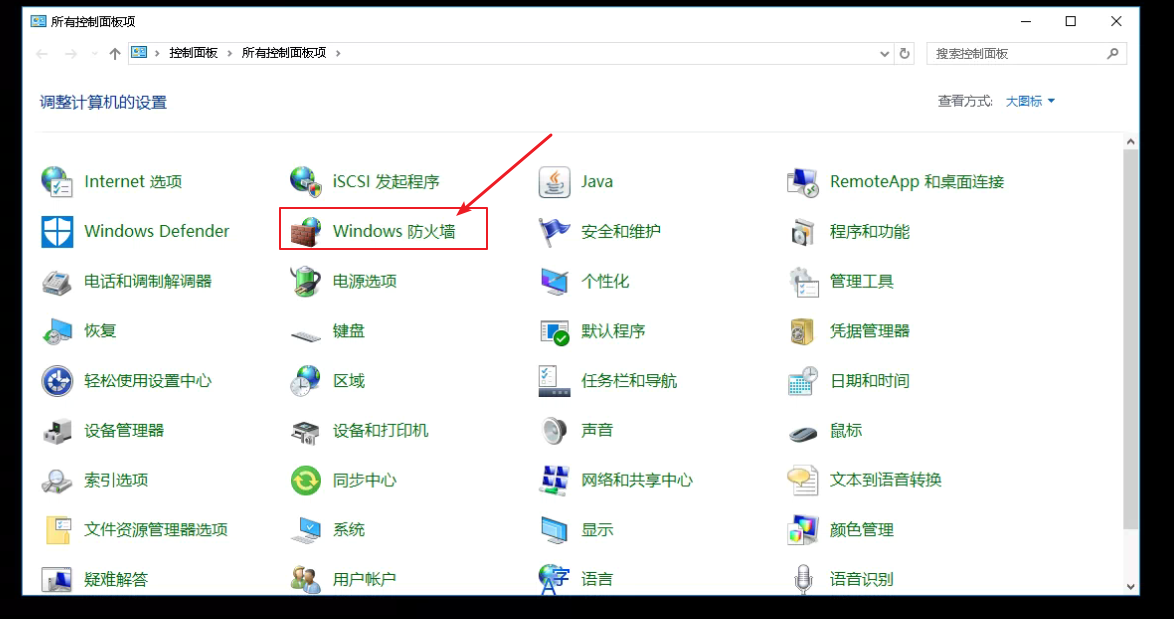1174x619 pixels.
Task: Expand the address bar history dropdown
Action: [x=884, y=54]
